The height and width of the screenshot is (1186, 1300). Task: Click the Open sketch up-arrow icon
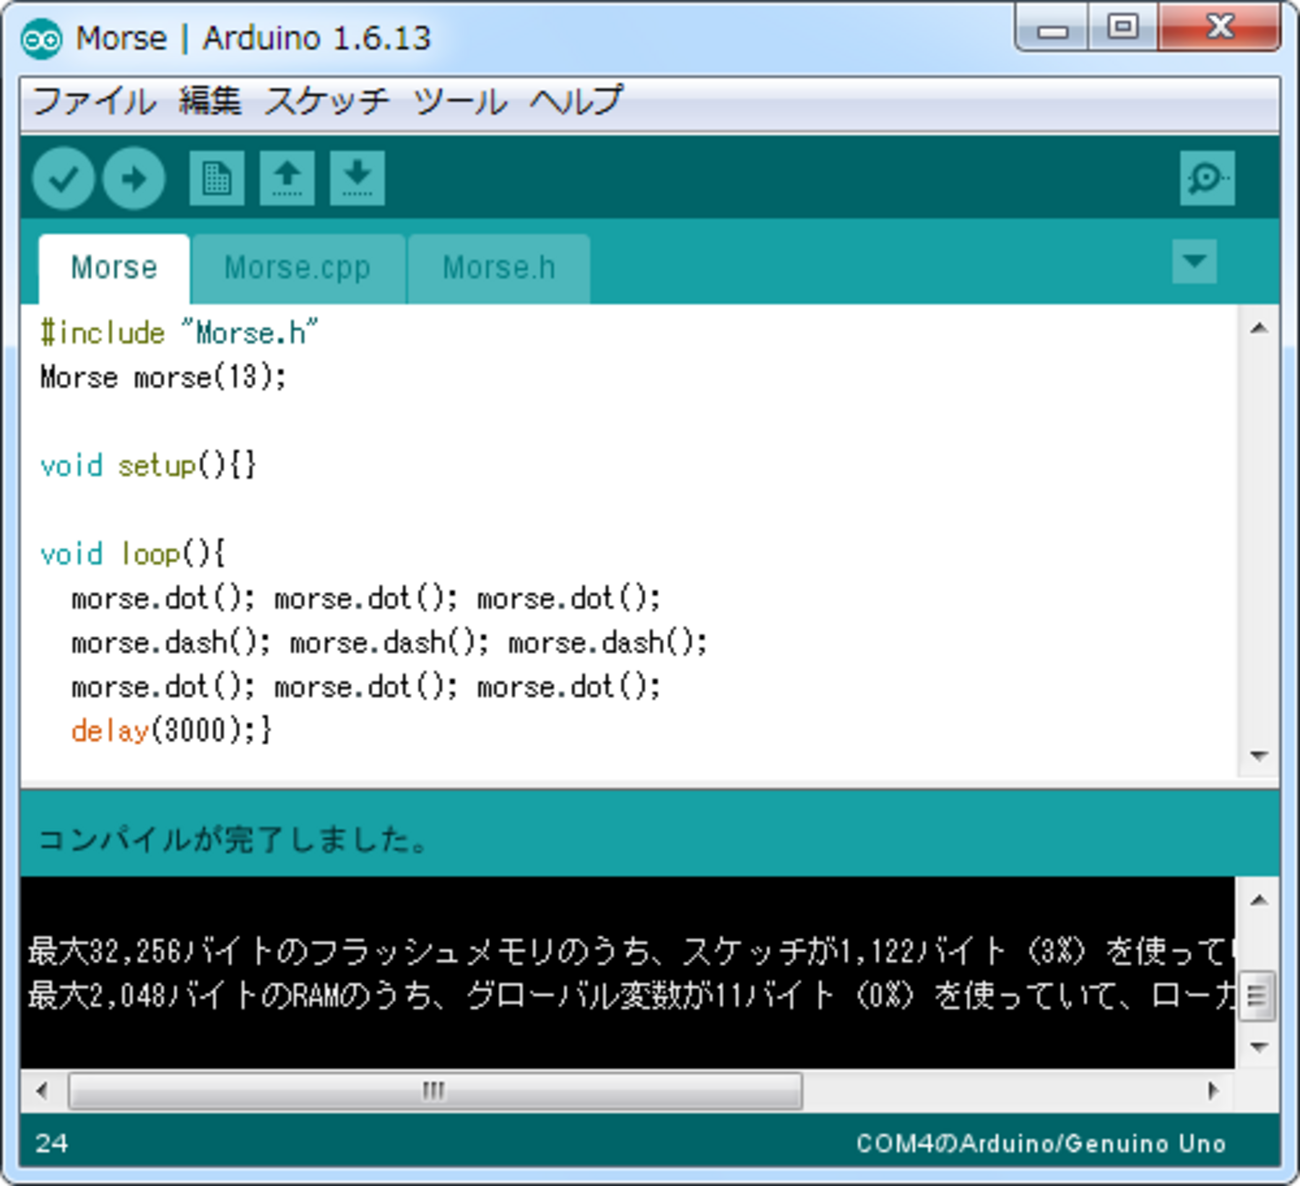tap(287, 179)
